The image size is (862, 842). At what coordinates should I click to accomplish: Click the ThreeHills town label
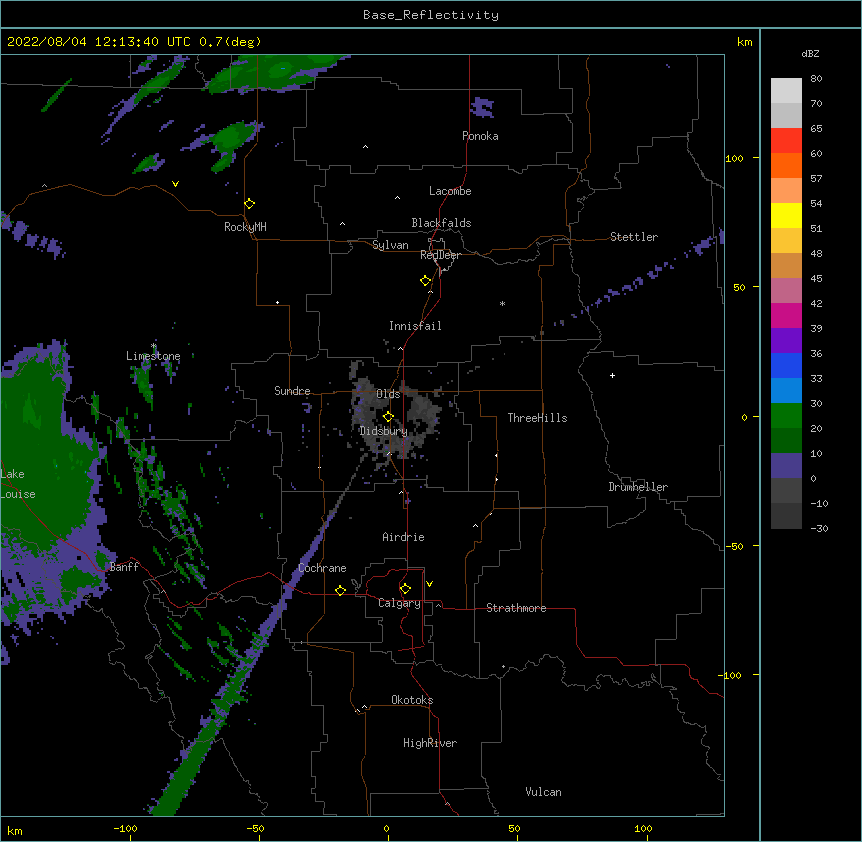[537, 418]
